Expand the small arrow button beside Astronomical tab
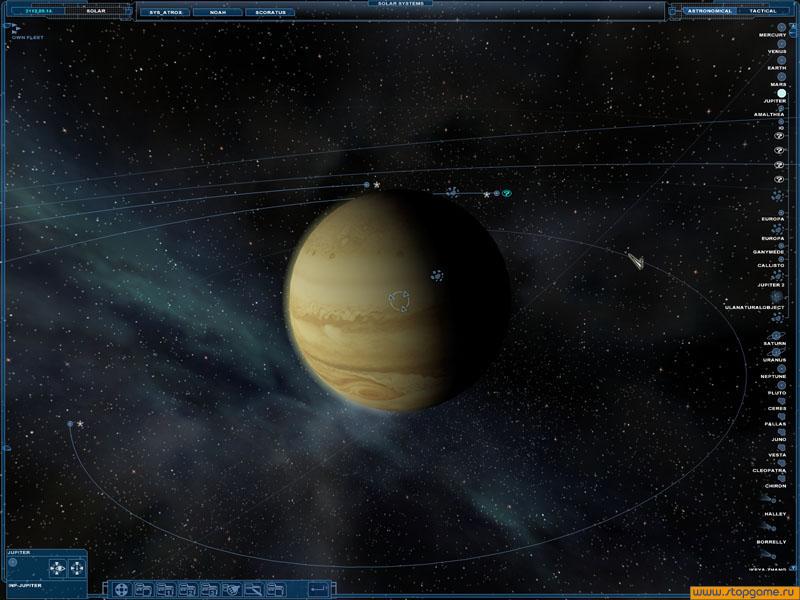The height and width of the screenshot is (600, 800). (x=672, y=11)
